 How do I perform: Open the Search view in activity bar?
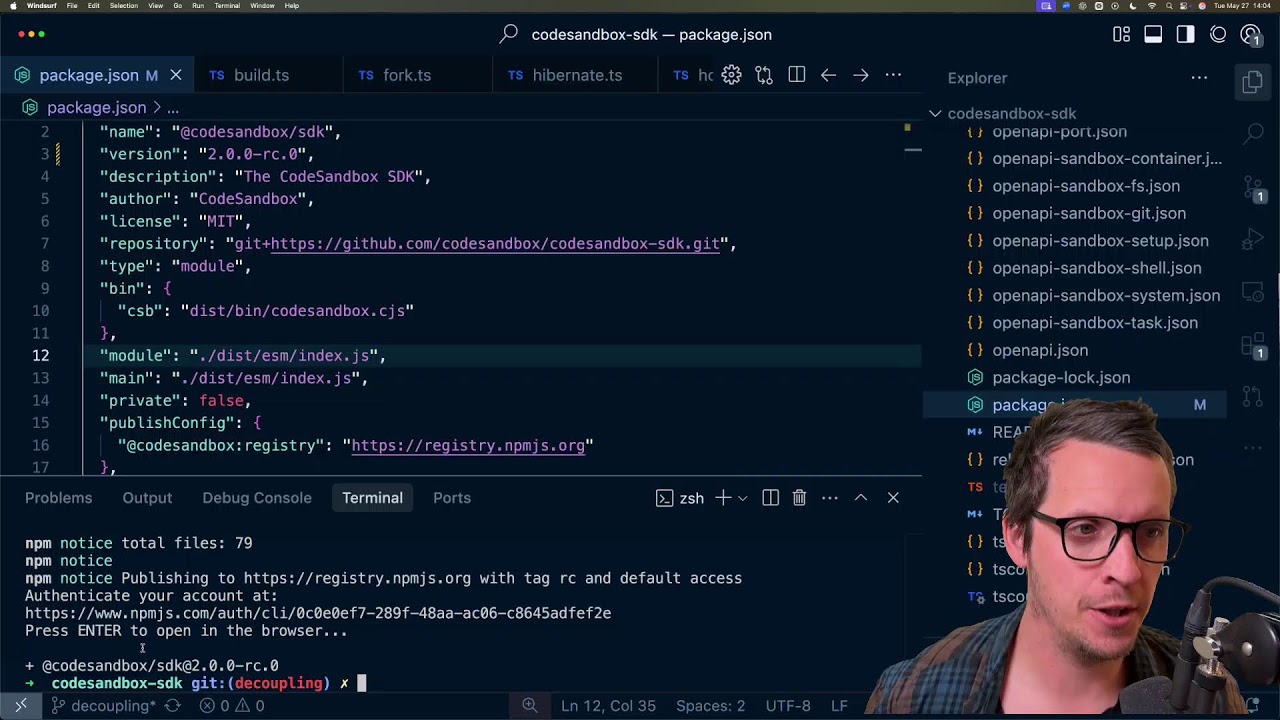(x=1253, y=132)
